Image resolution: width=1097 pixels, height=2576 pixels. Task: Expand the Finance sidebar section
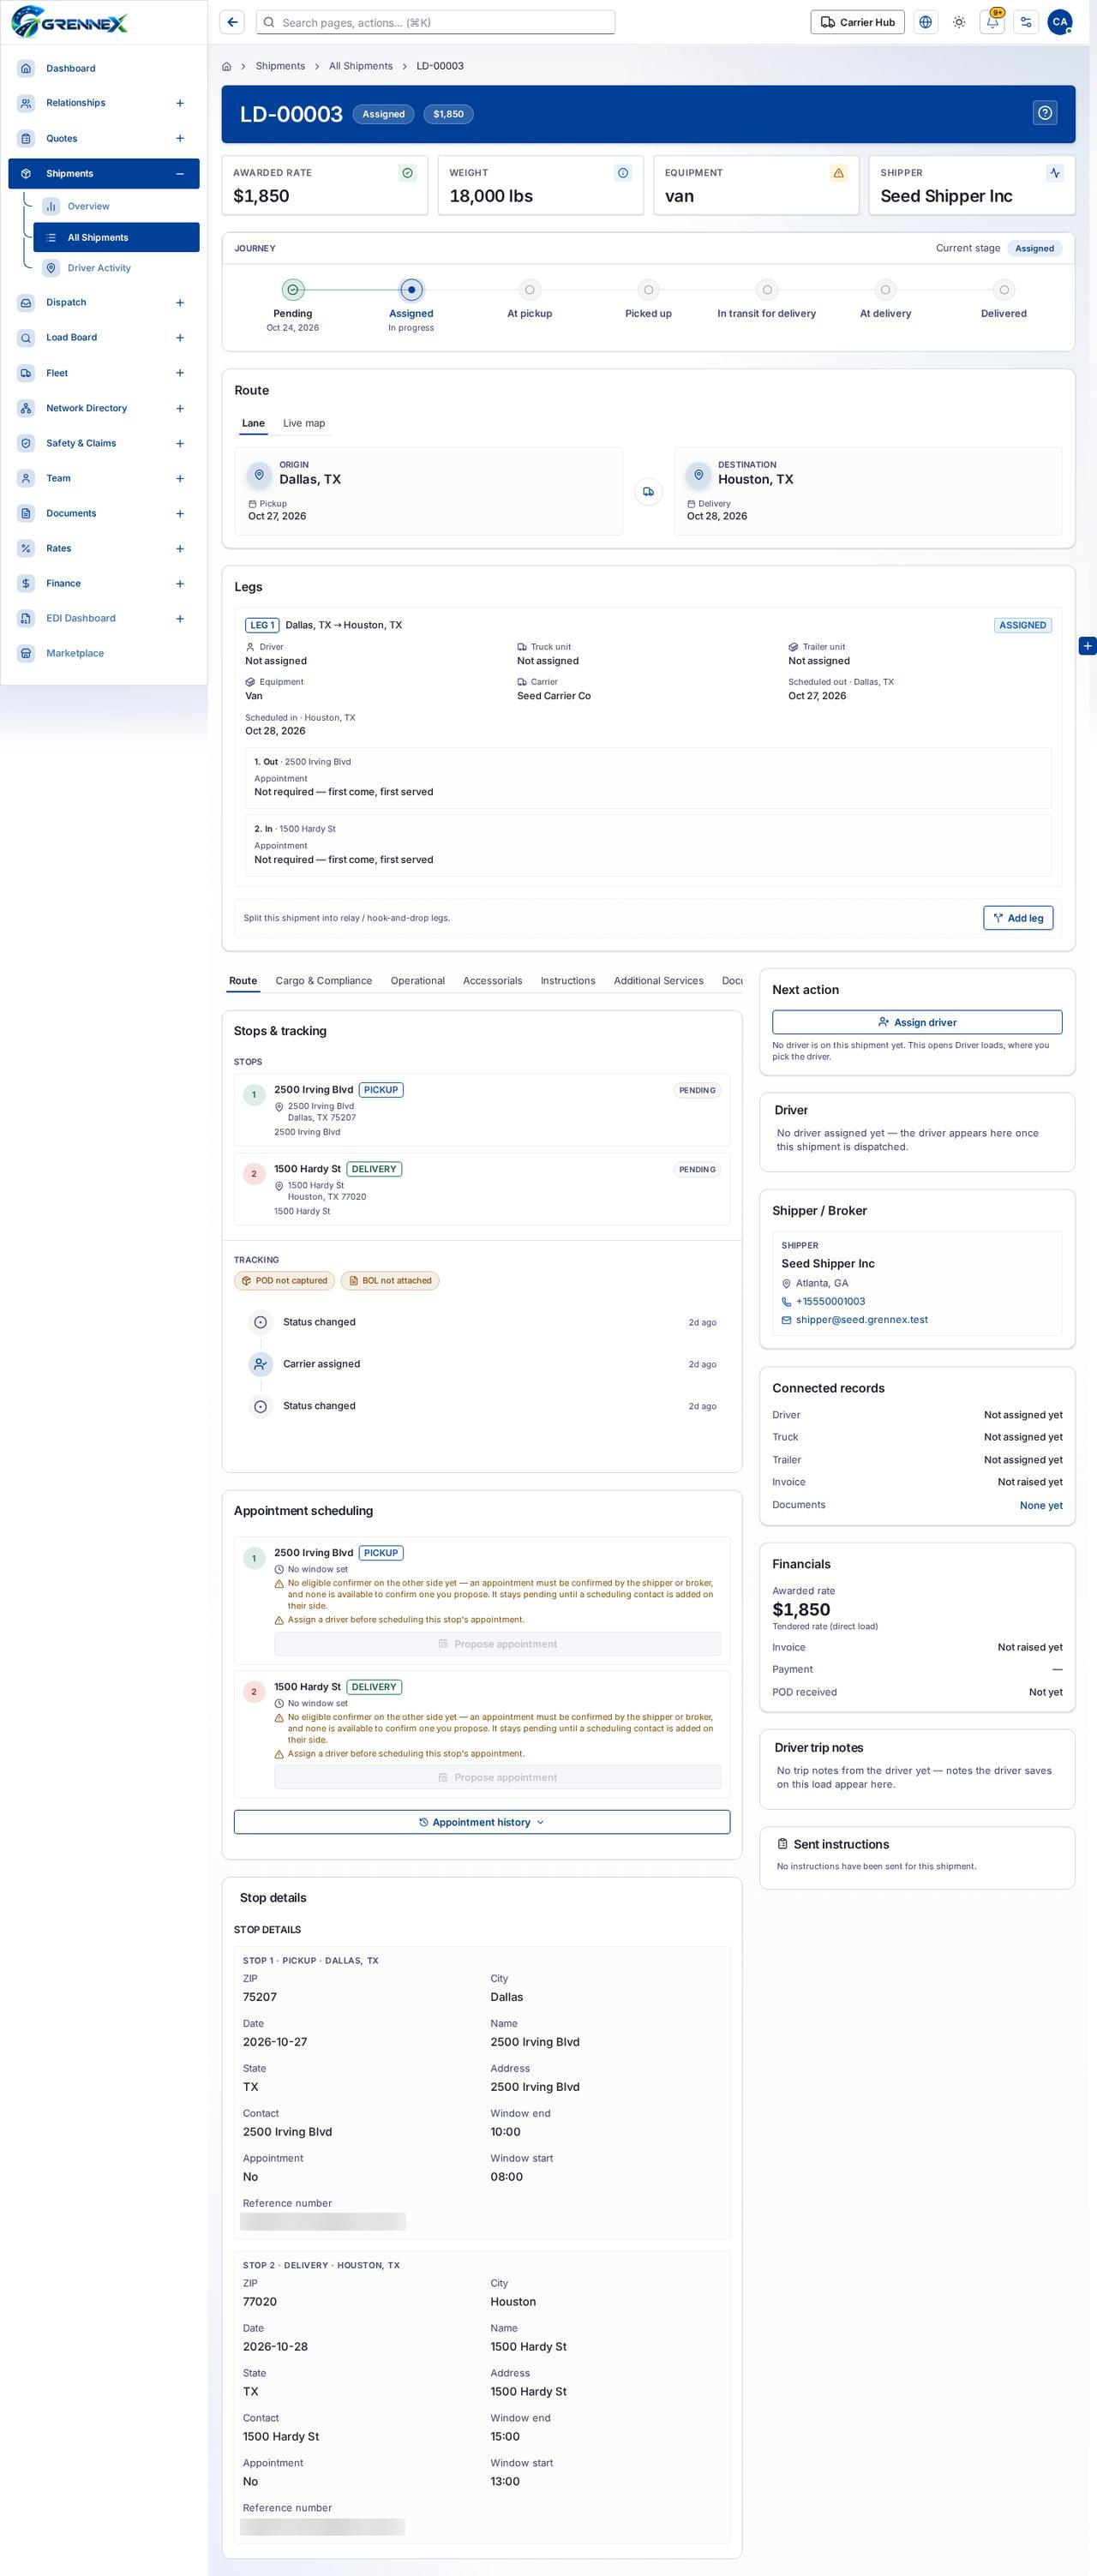(180, 584)
